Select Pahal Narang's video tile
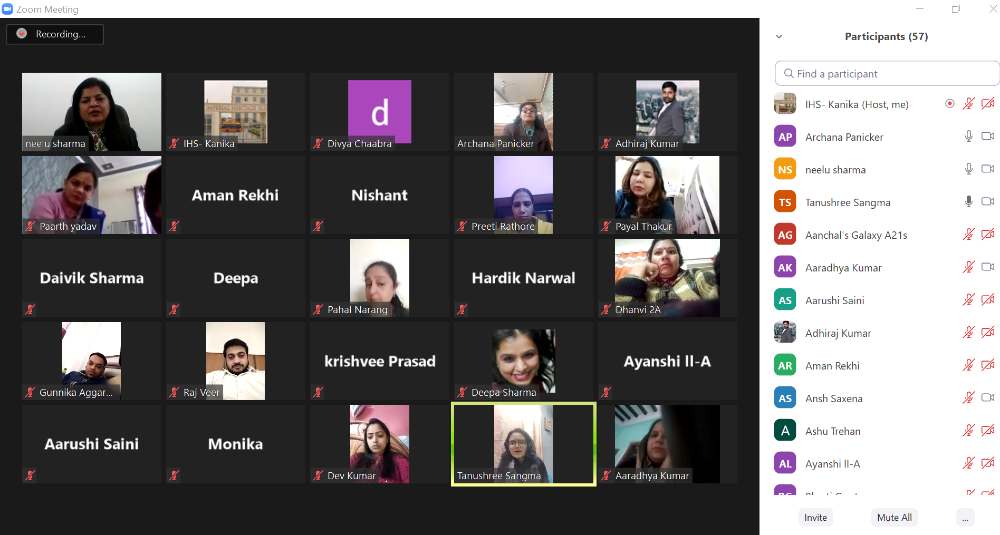This screenshot has height=535, width=1000. (x=379, y=278)
